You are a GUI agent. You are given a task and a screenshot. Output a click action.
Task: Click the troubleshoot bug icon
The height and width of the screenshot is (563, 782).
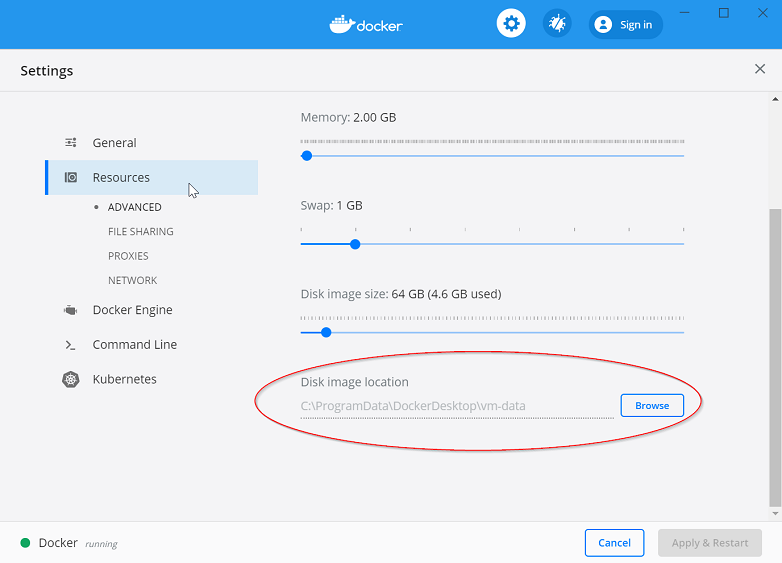pos(557,23)
